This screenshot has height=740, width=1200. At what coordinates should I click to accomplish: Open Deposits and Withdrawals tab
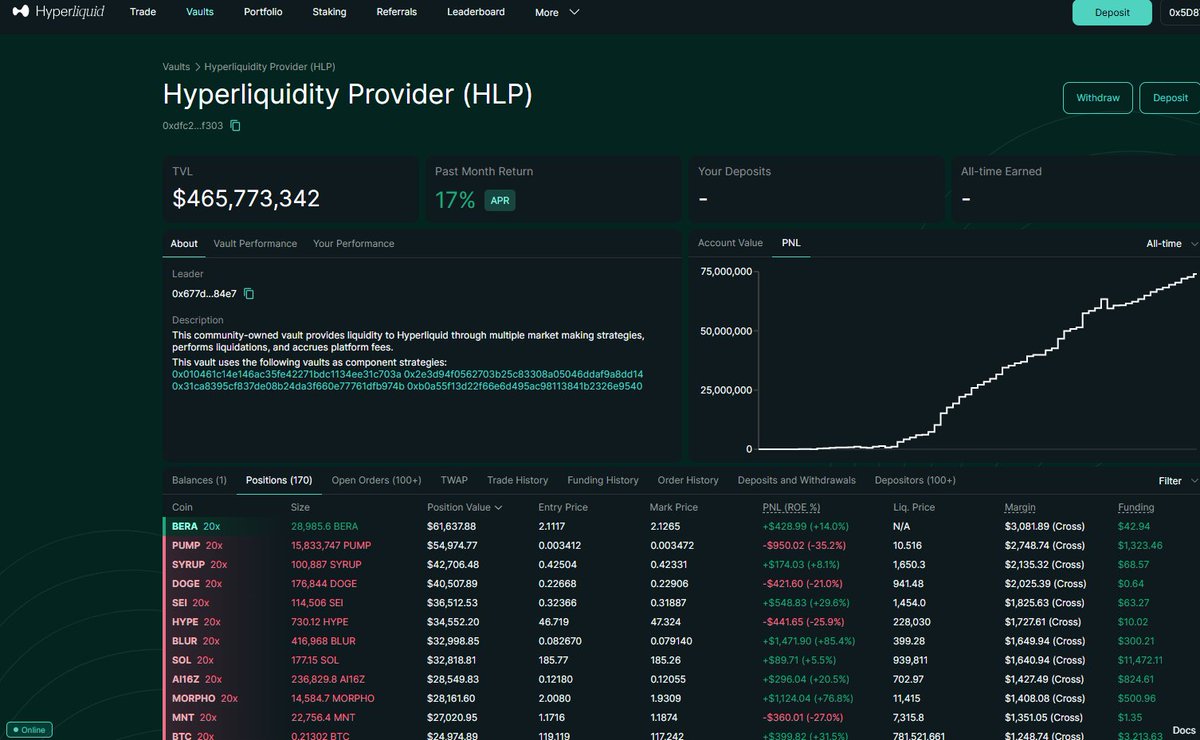[796, 480]
